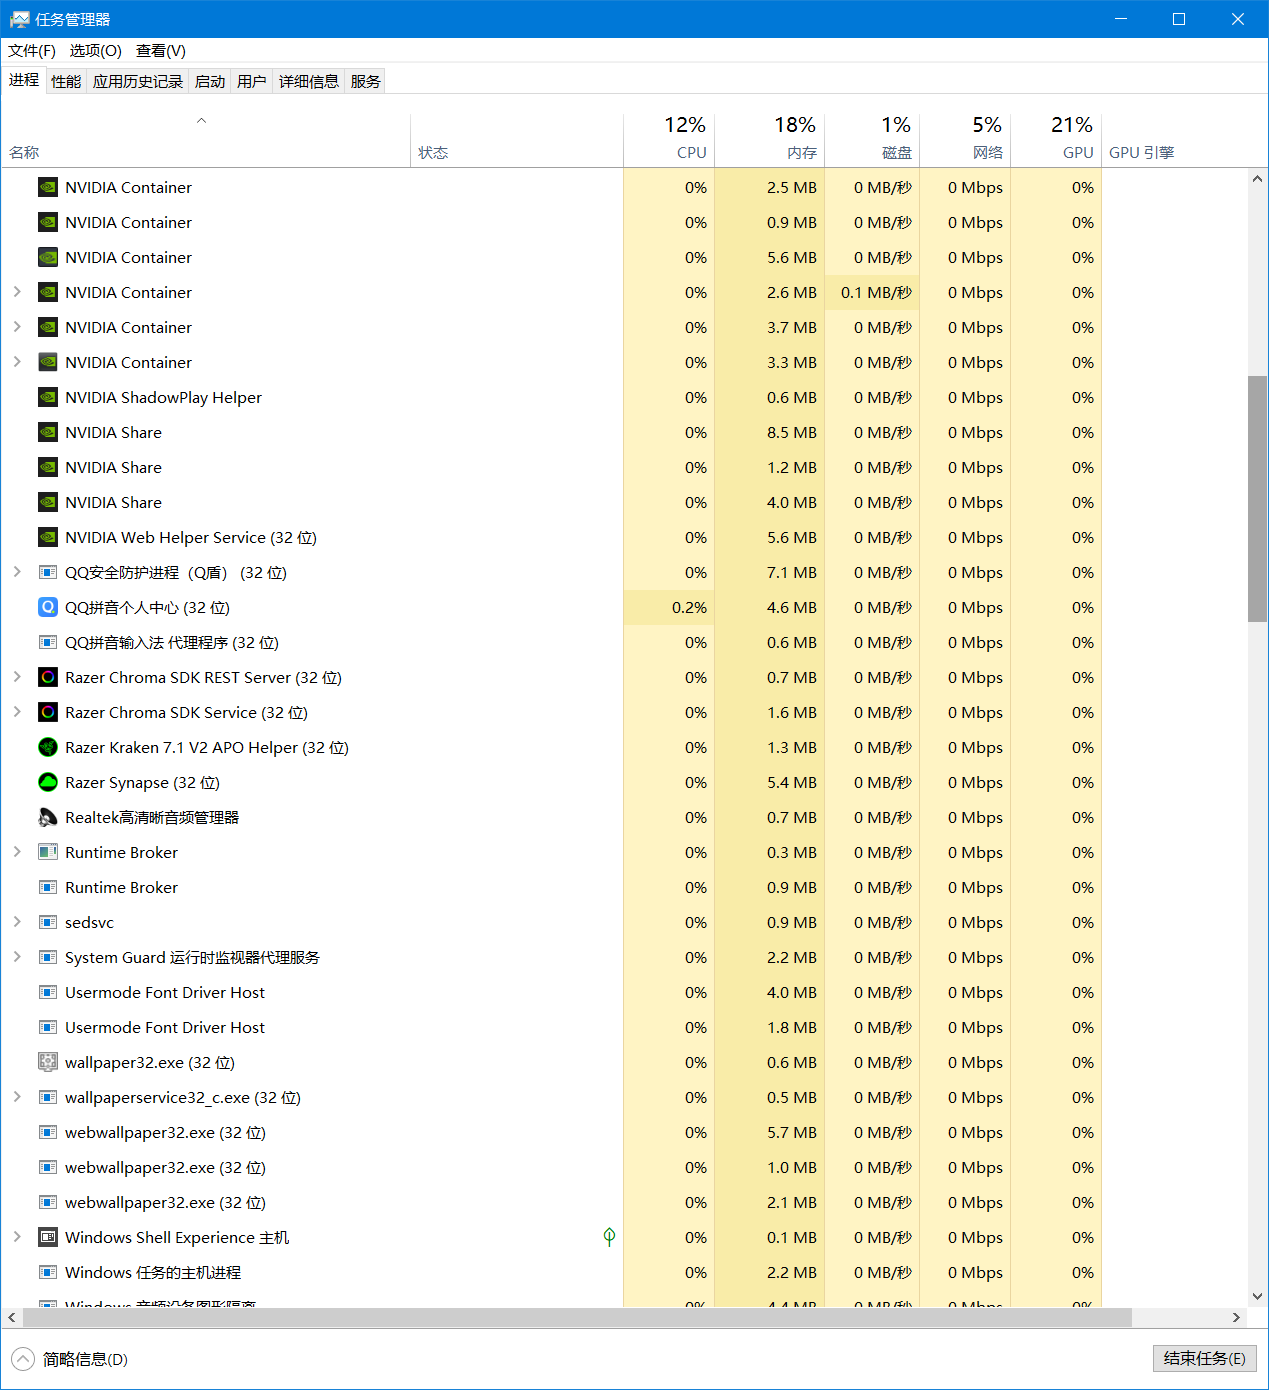Click the QQ拼音个人中心 blue Q icon
The width and height of the screenshot is (1269, 1390).
coord(48,607)
